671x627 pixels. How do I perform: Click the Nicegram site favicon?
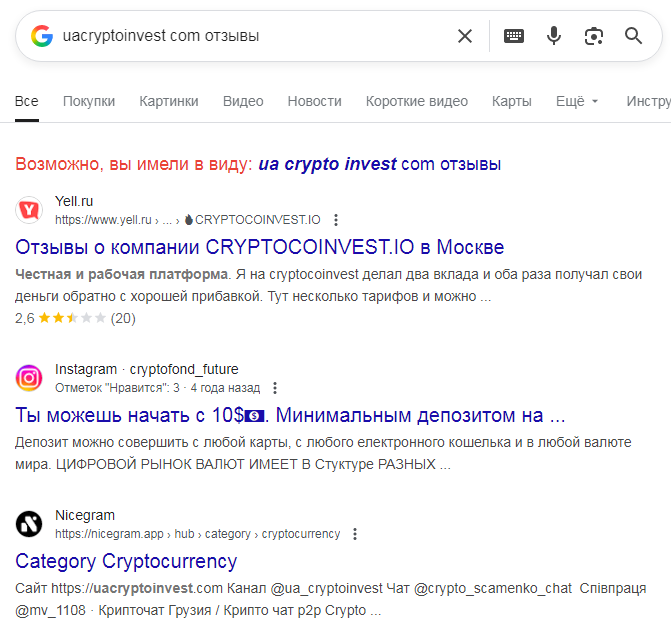(x=30, y=524)
